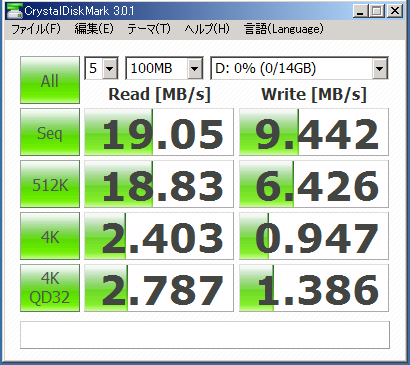Expand the test count dropdown showing 5

pyautogui.click(x=110, y=69)
